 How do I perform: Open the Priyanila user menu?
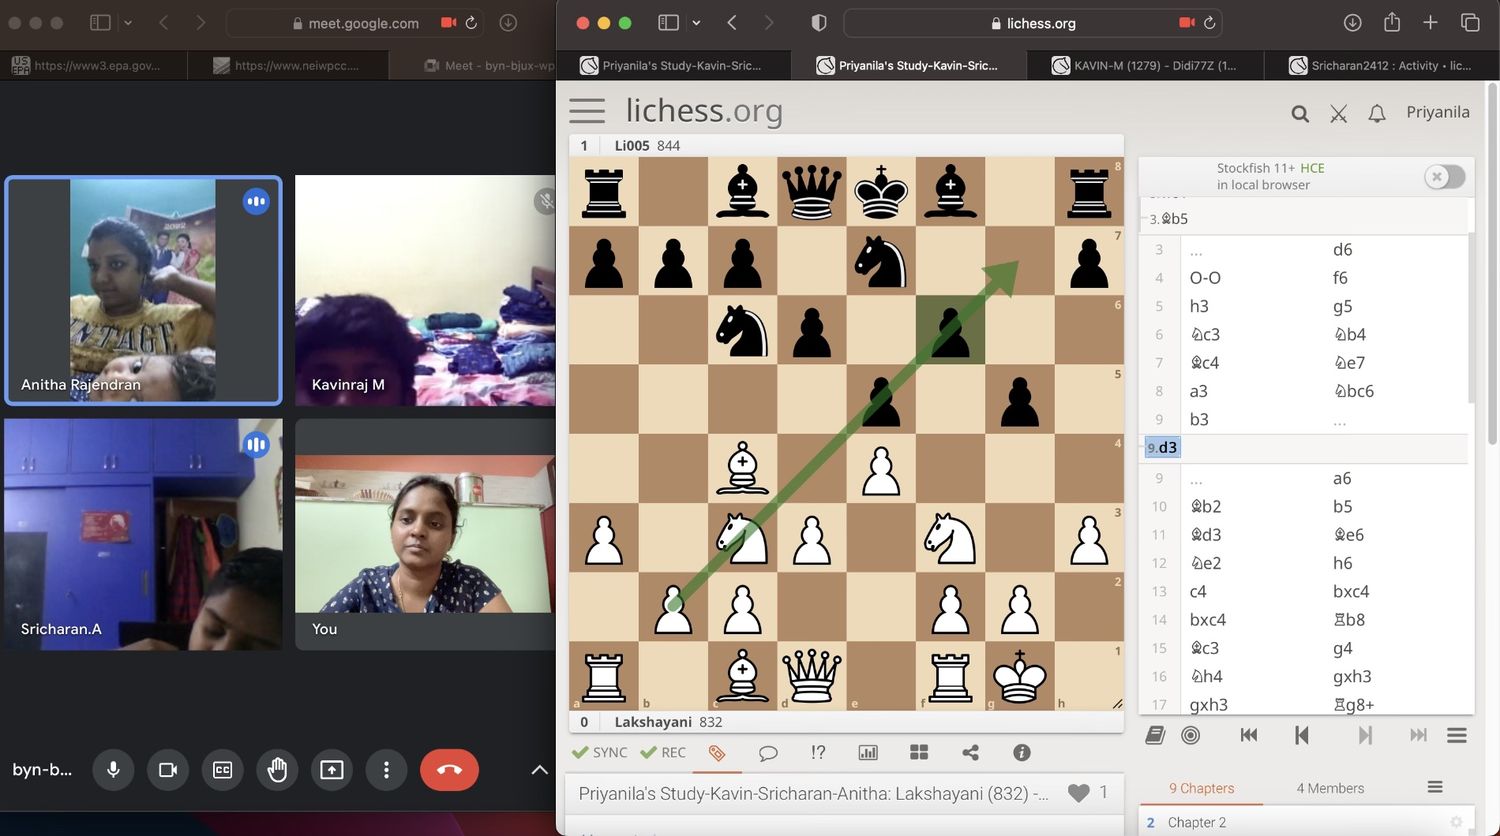click(x=1438, y=112)
